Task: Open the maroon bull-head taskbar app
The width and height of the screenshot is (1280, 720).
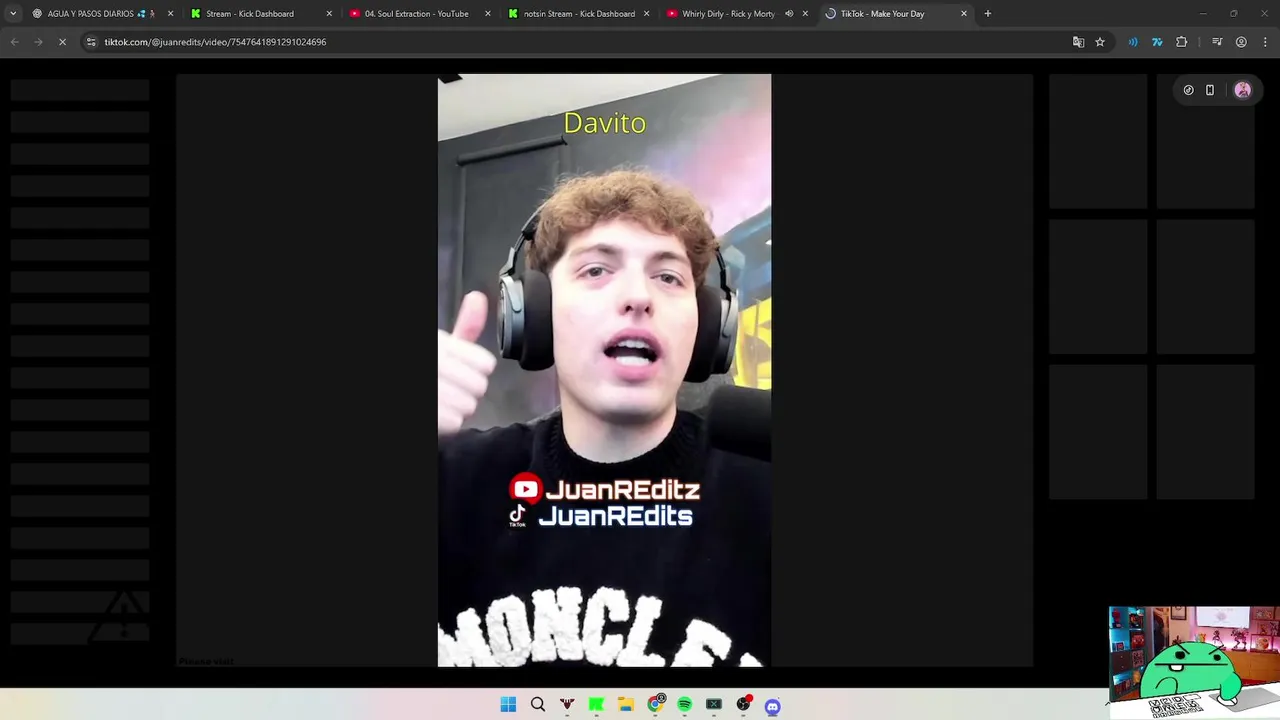Action: 567,705
